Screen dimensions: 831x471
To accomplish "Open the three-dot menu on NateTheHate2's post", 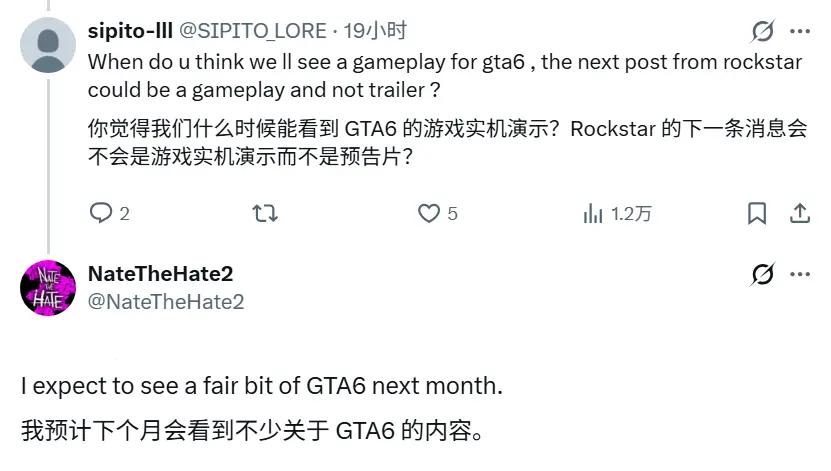I will click(800, 274).
